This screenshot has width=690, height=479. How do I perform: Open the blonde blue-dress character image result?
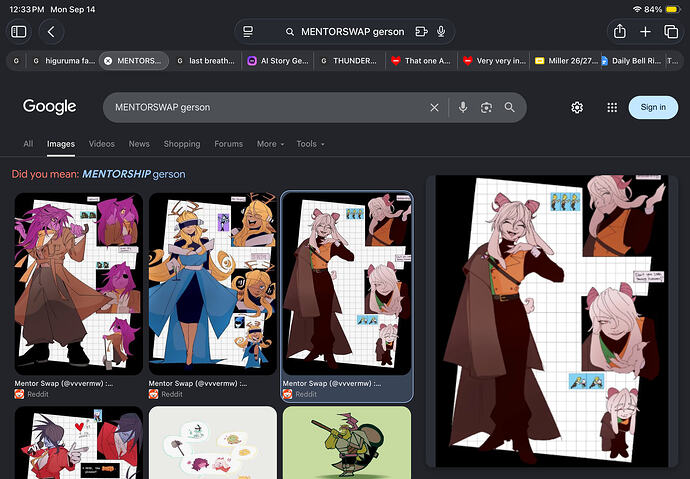pyautogui.click(x=213, y=284)
